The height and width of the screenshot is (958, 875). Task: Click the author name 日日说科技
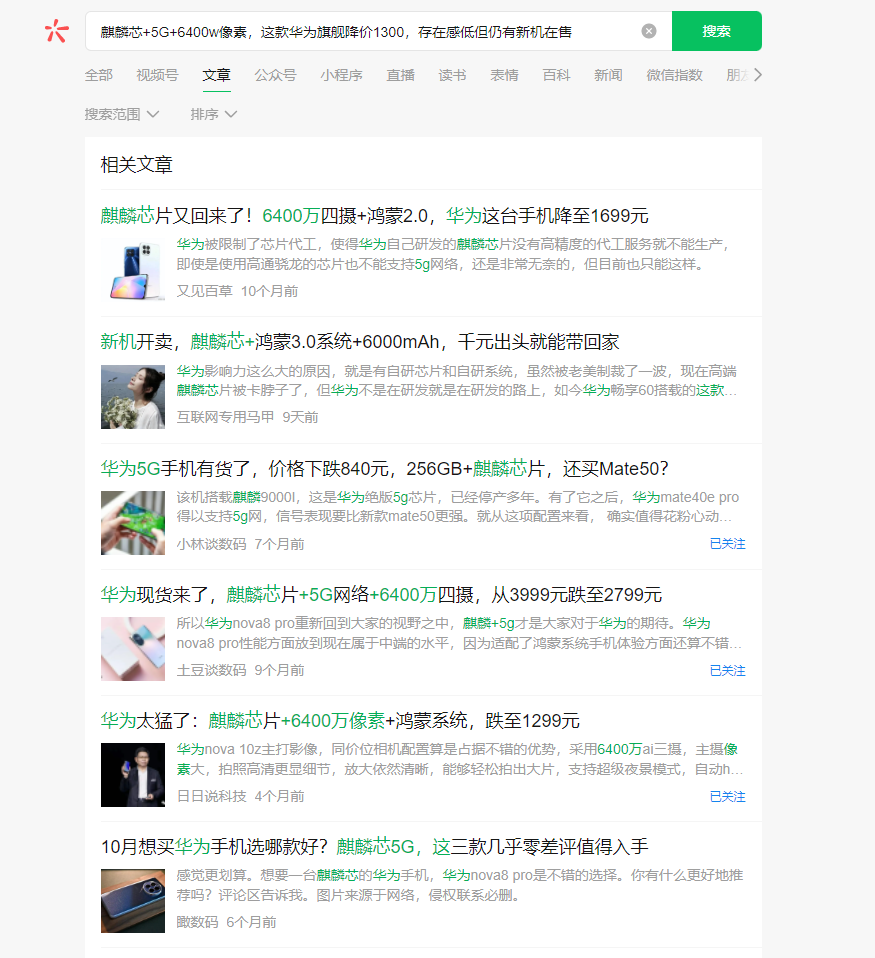coord(211,796)
